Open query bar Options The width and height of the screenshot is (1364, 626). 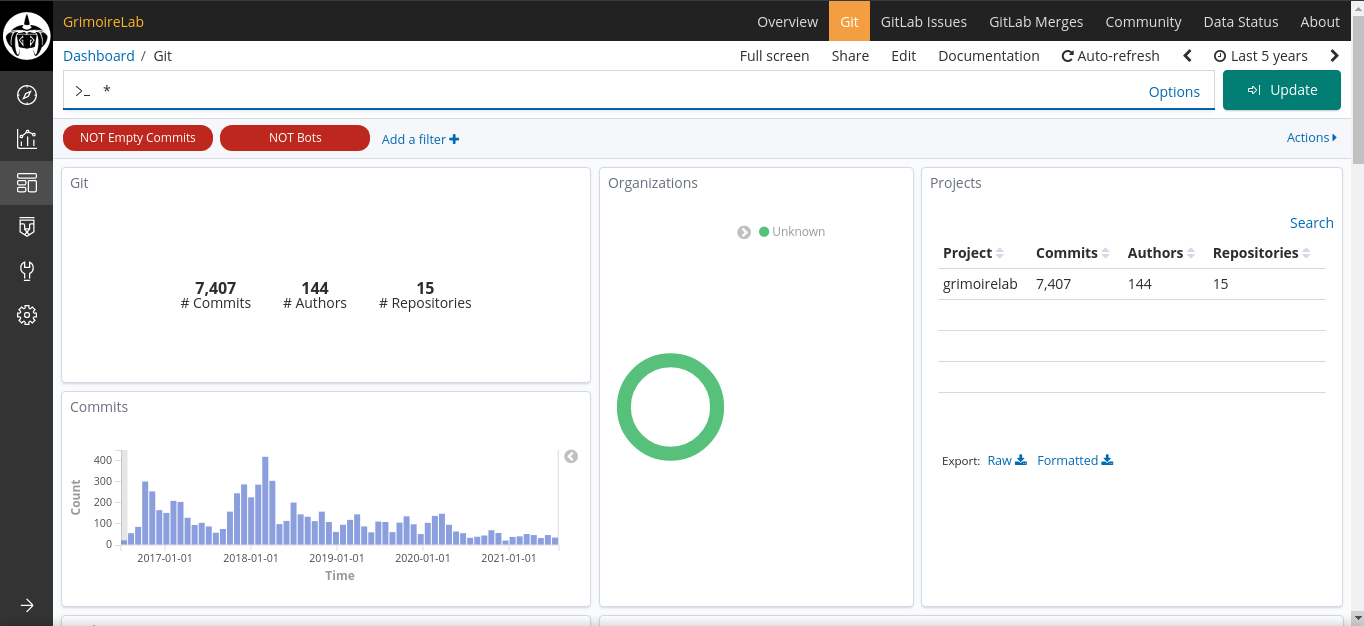pos(1174,92)
